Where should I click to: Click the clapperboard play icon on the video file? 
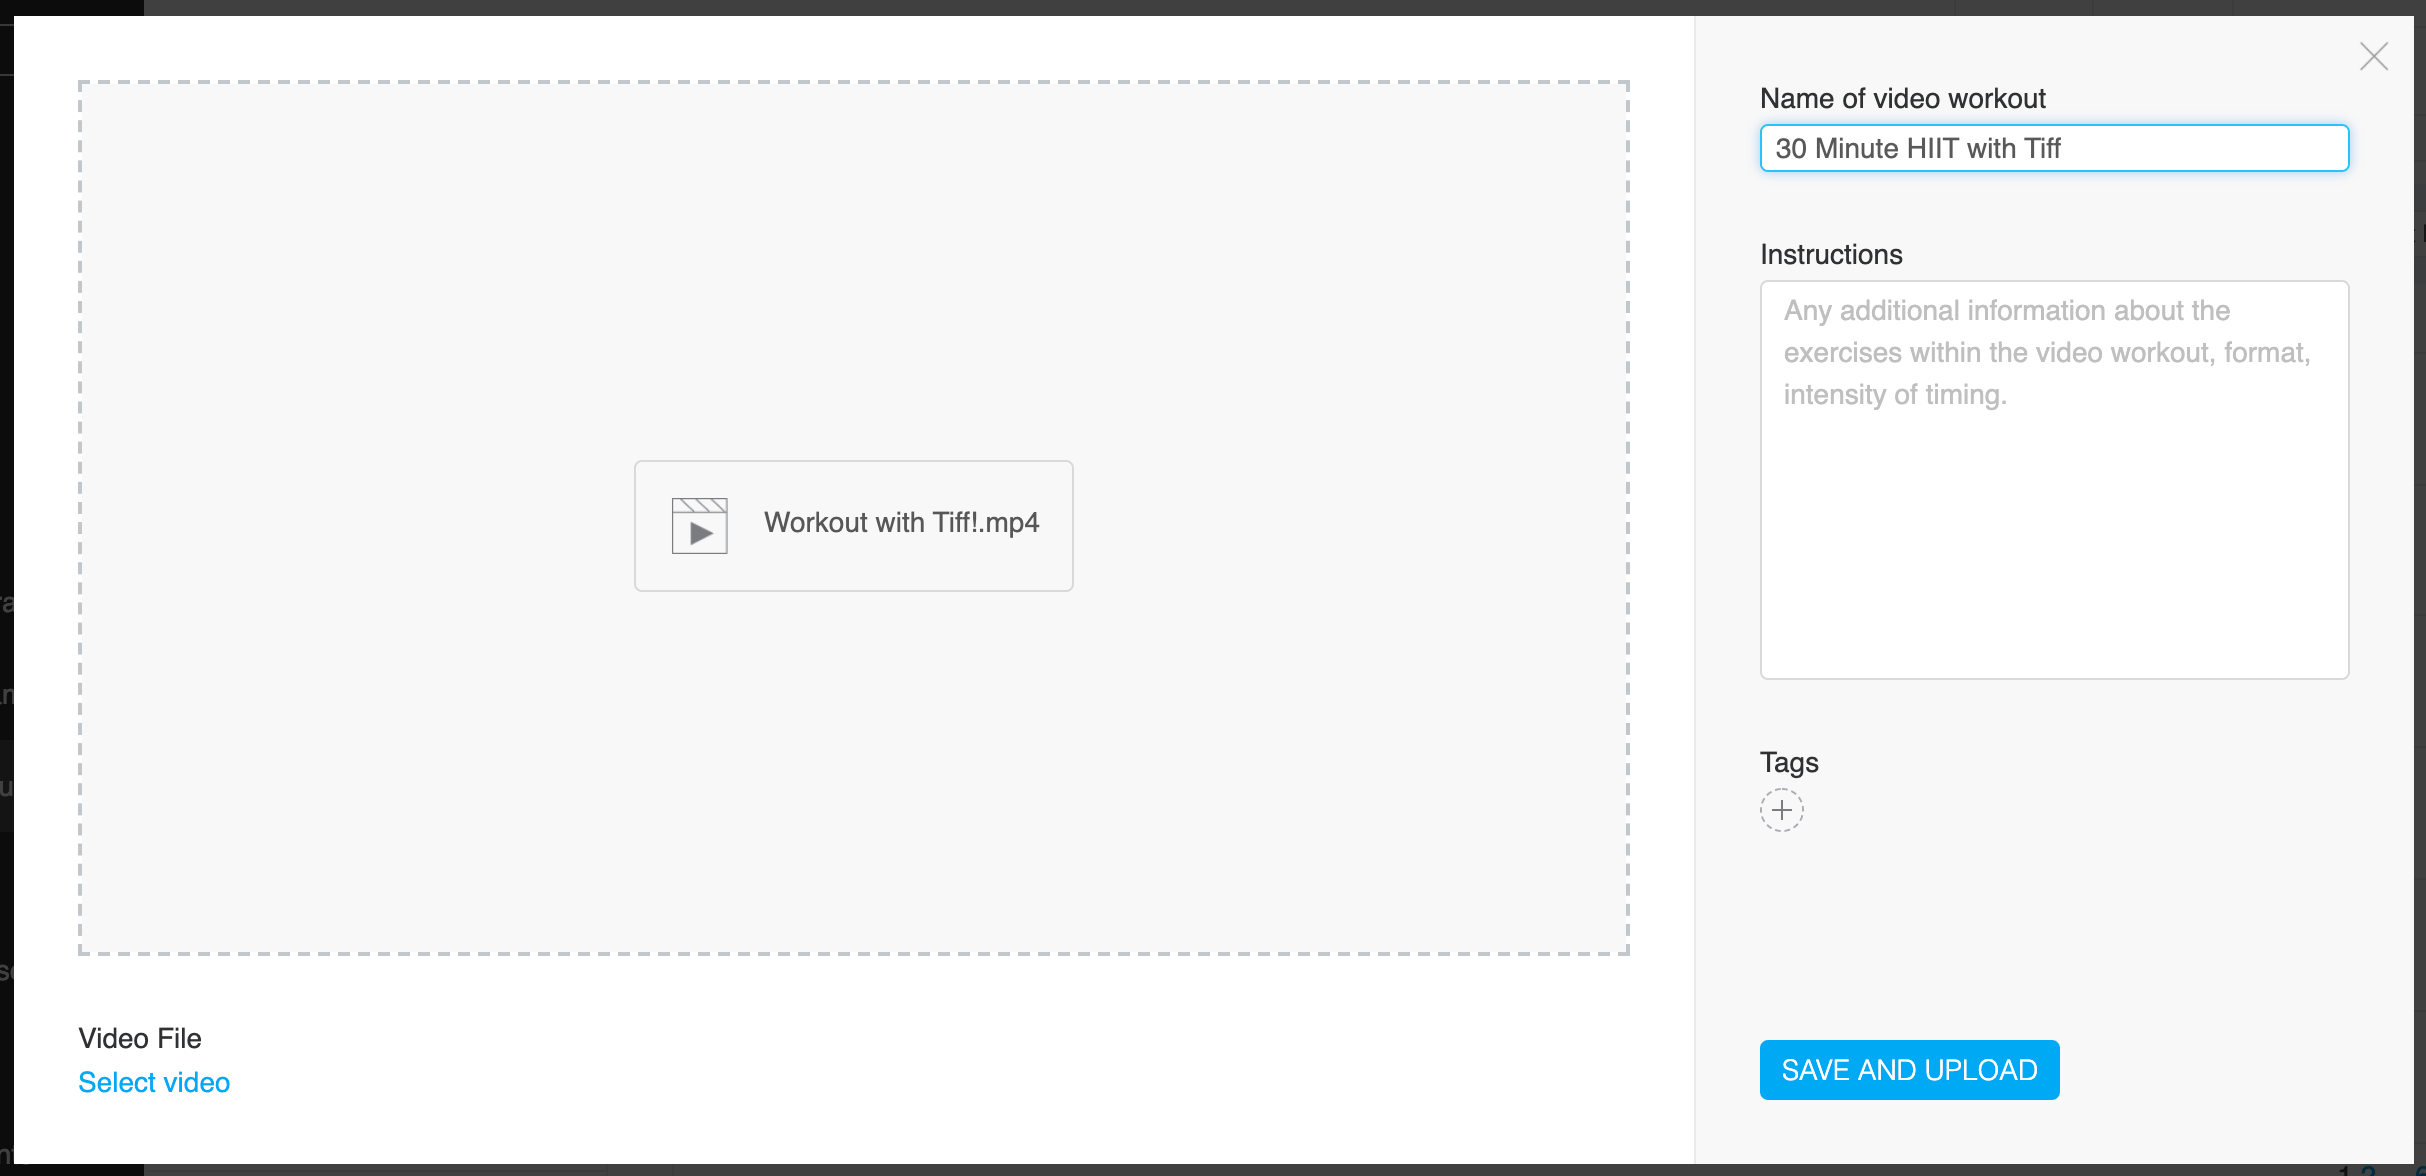point(700,525)
